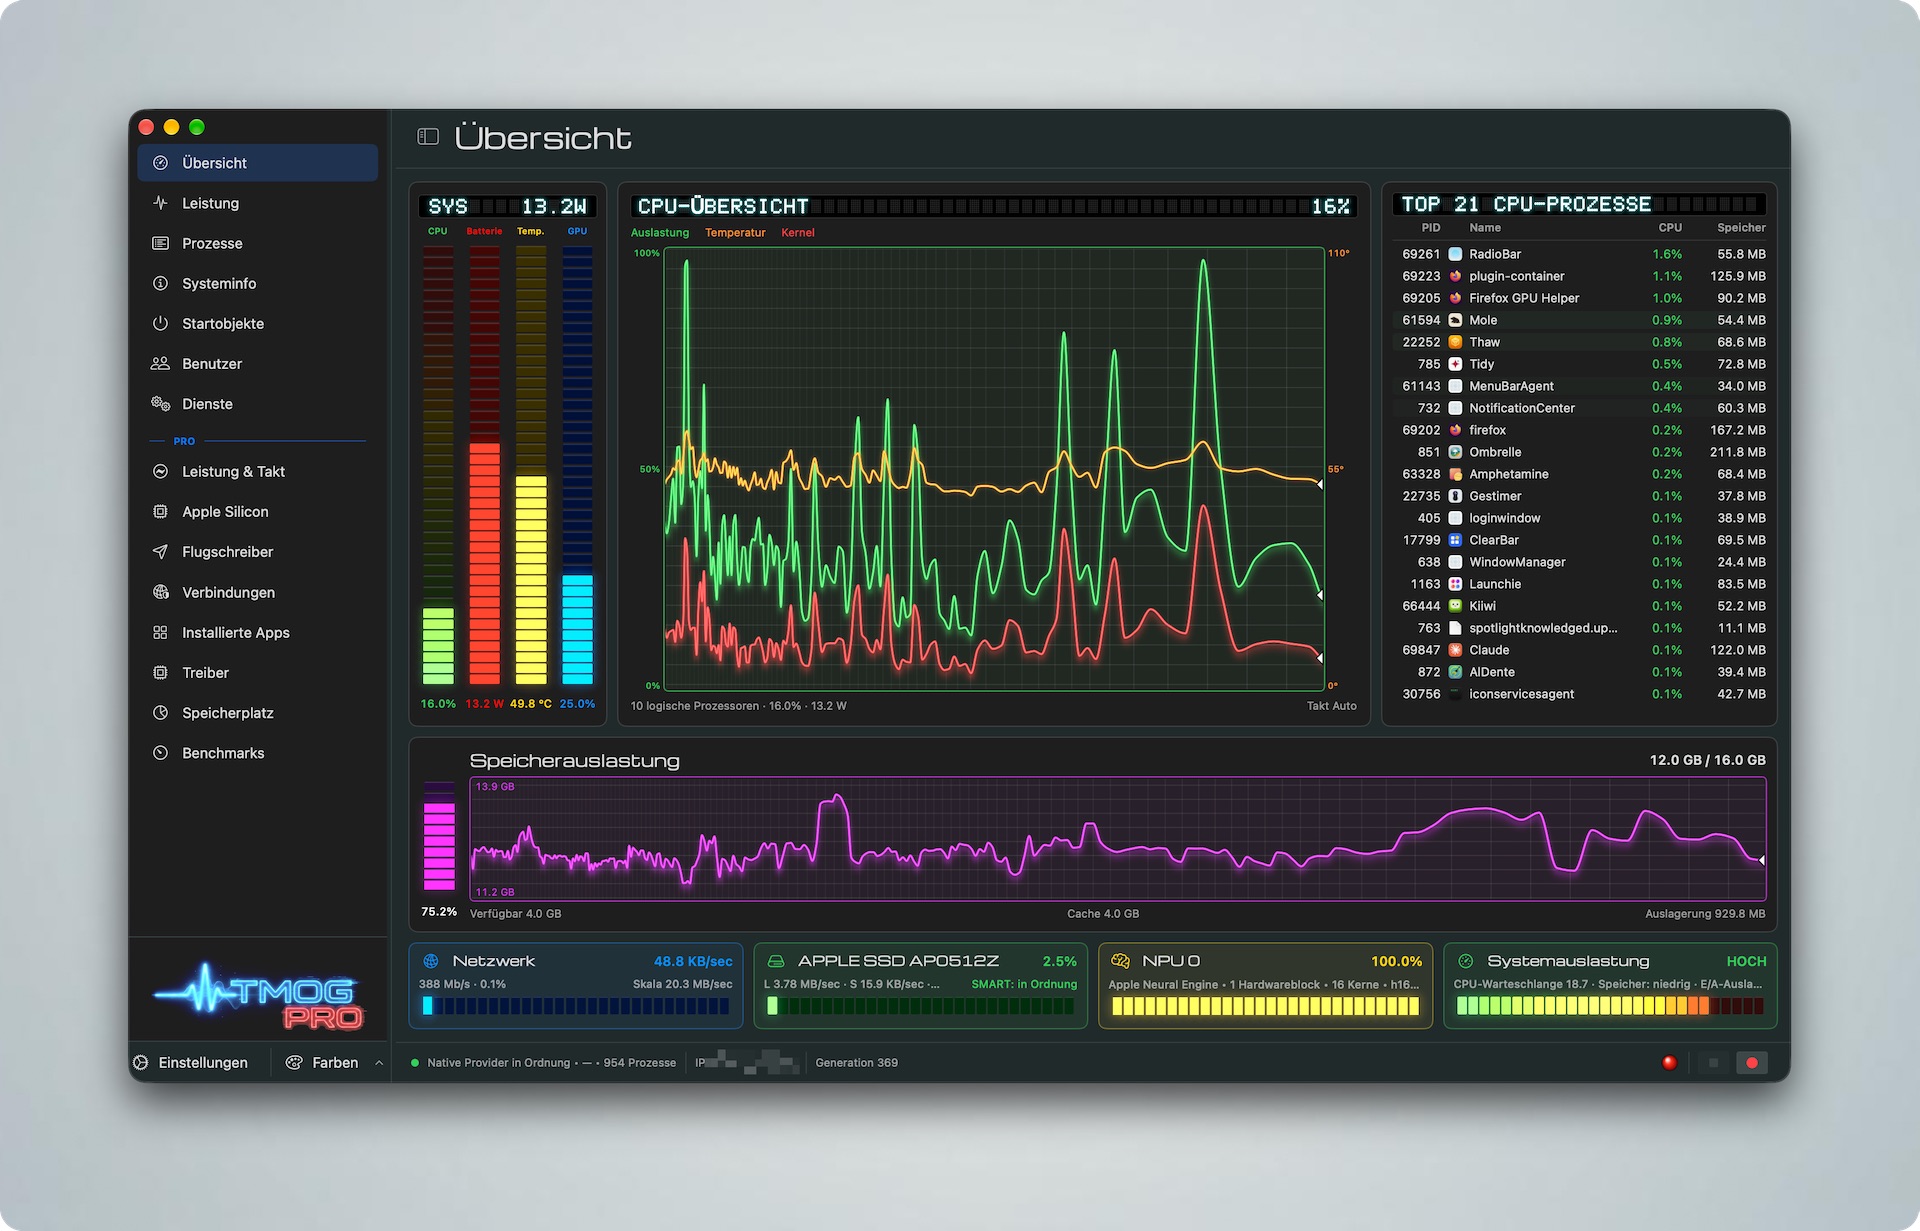Launch the Benchmarks page
1920x1231 pixels.
pyautogui.click(x=257, y=752)
